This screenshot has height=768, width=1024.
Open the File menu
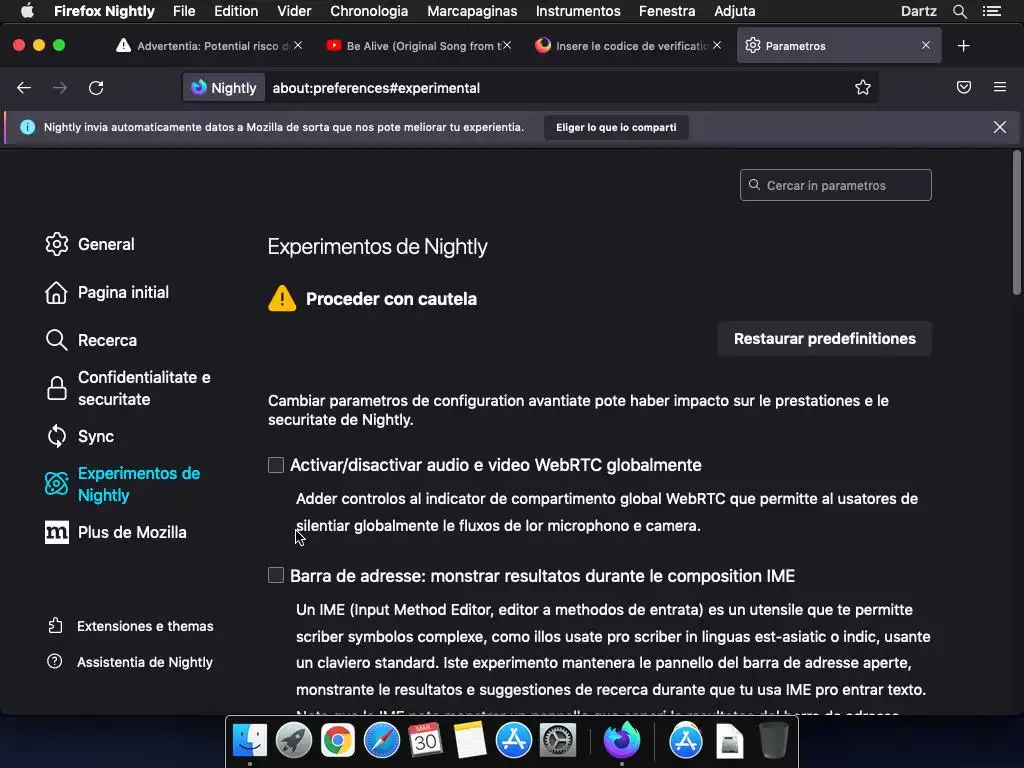click(x=184, y=11)
